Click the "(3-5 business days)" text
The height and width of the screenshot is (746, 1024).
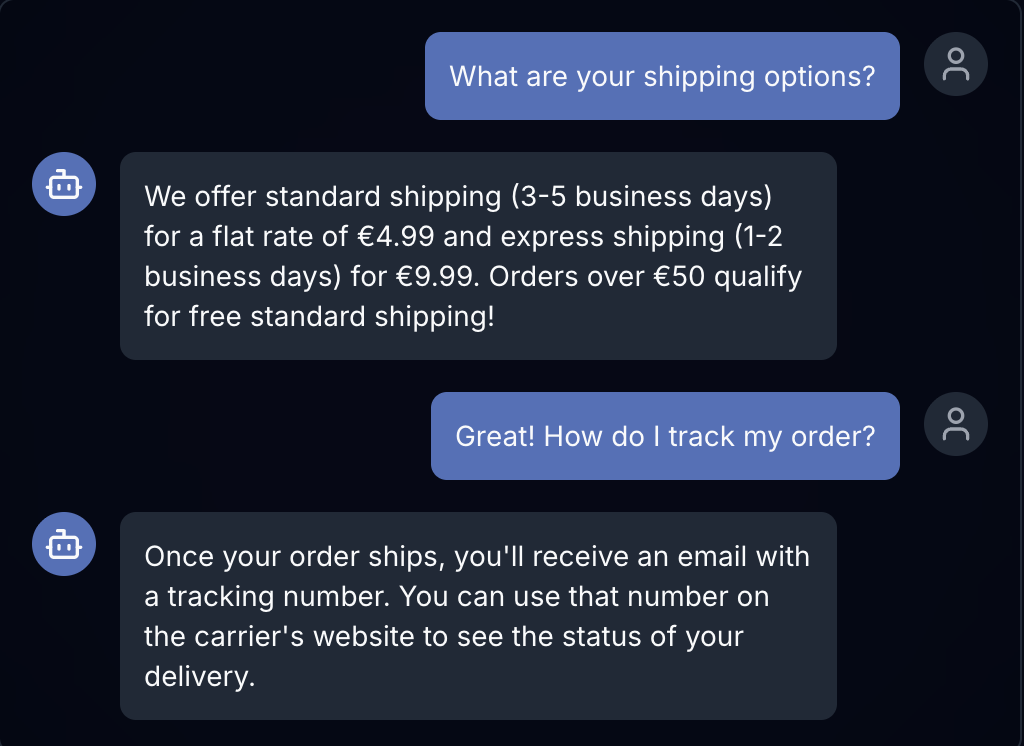[x=641, y=196]
